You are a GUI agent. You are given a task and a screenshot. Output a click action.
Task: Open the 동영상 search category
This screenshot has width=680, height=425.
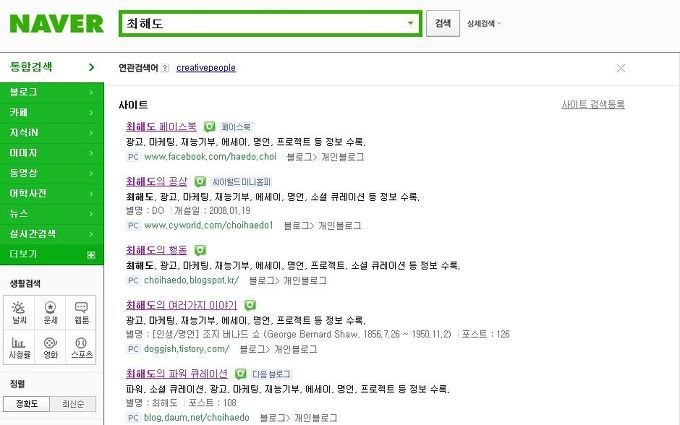point(52,173)
